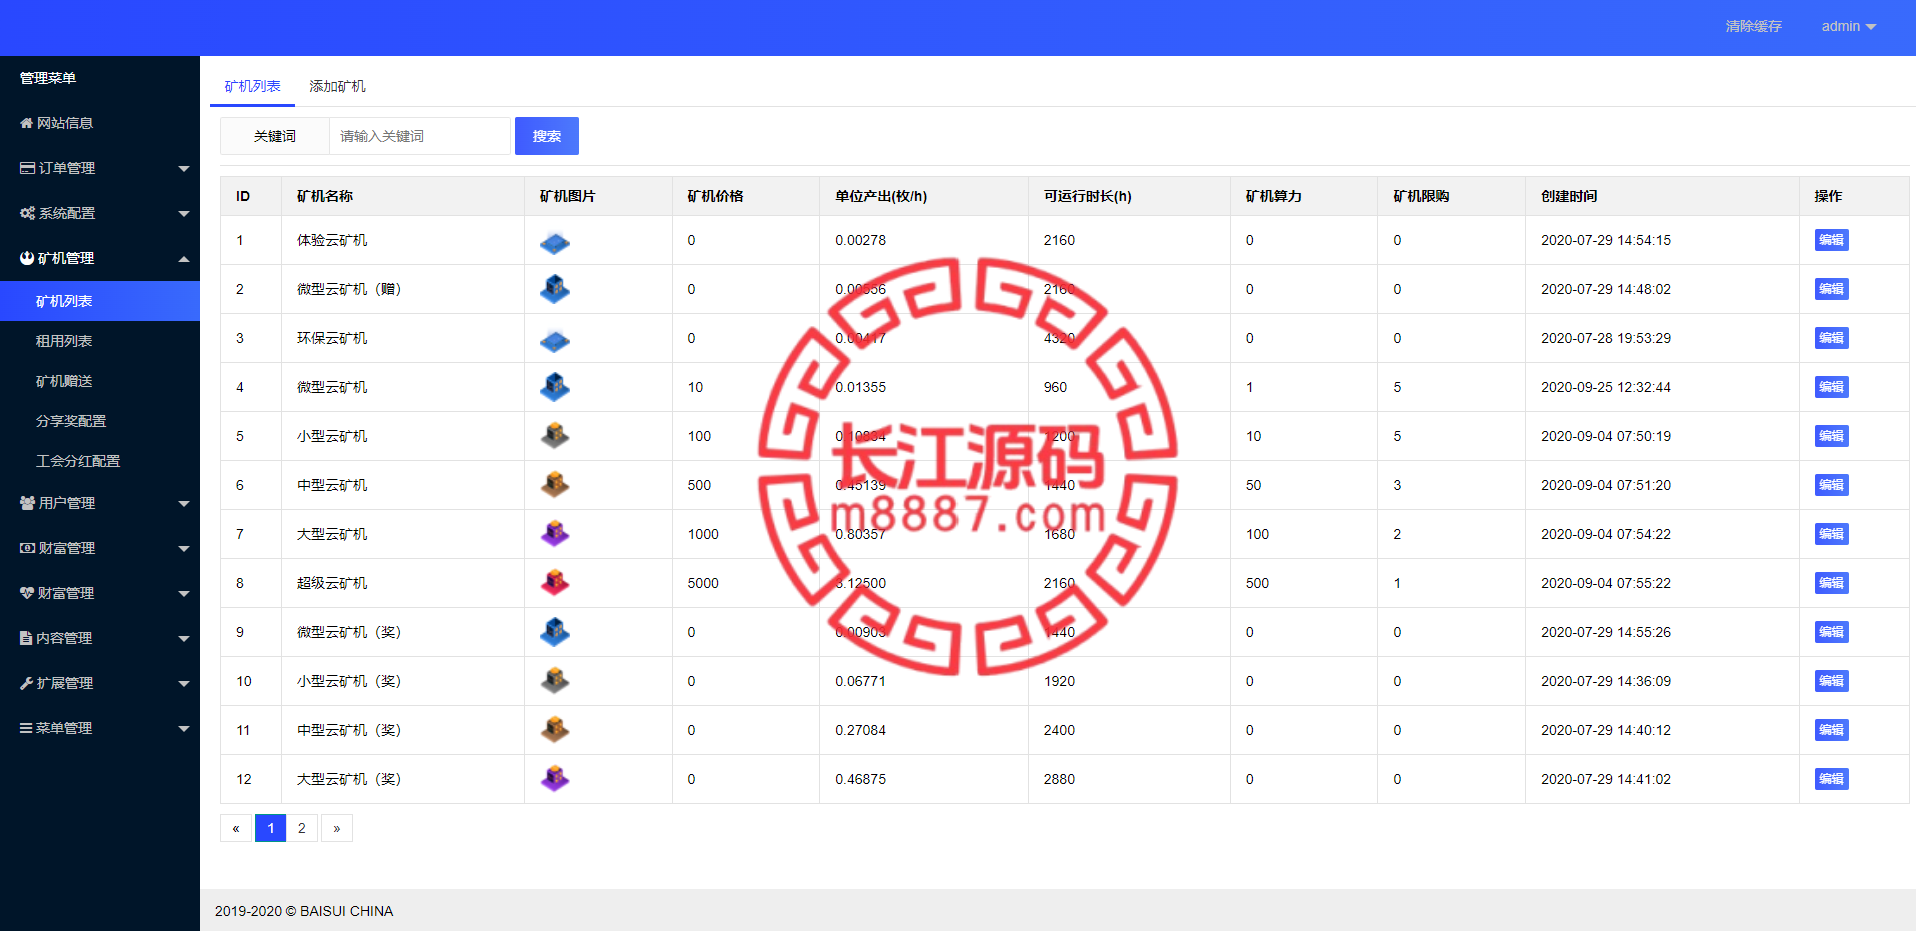Click the 中型云矿机（奖） miner image
1916x931 pixels.
point(555,730)
